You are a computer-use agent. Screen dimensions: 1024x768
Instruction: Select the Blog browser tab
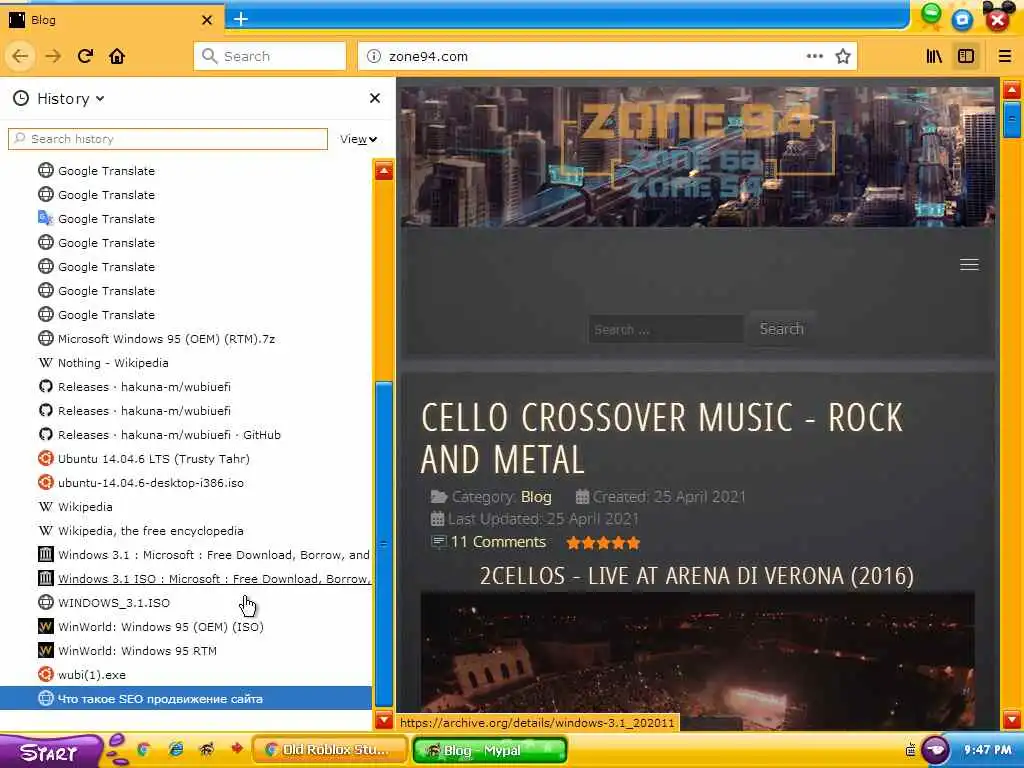(111, 20)
